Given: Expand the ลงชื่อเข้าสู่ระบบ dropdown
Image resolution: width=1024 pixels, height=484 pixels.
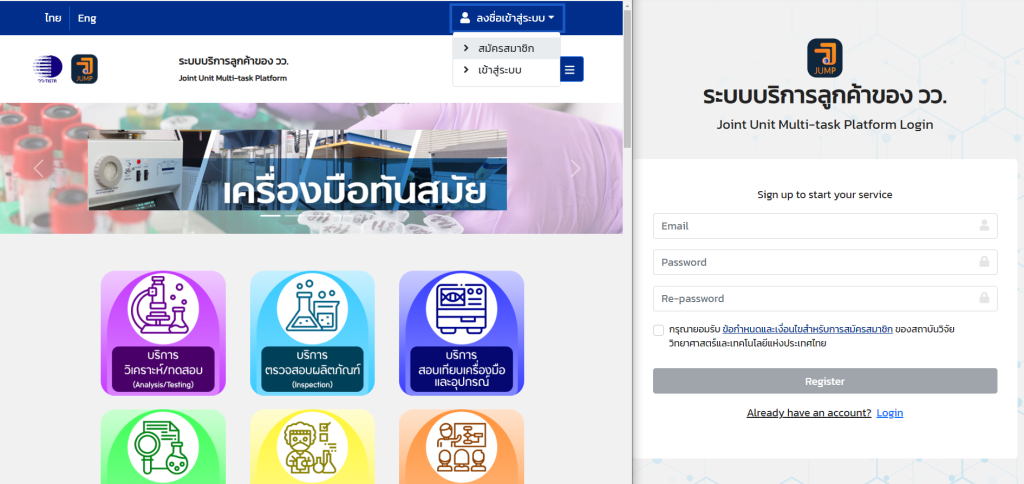Looking at the screenshot, I should 507,18.
